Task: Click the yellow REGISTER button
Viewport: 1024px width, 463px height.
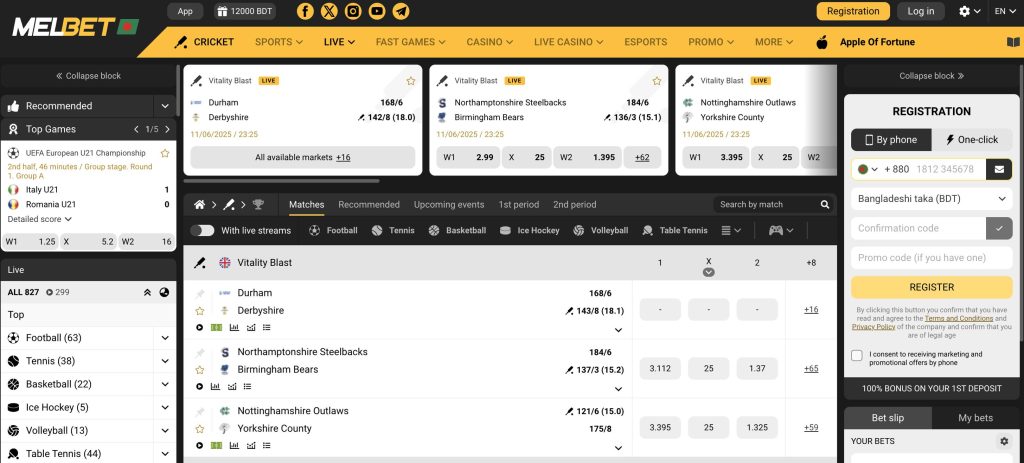Action: click(932, 287)
